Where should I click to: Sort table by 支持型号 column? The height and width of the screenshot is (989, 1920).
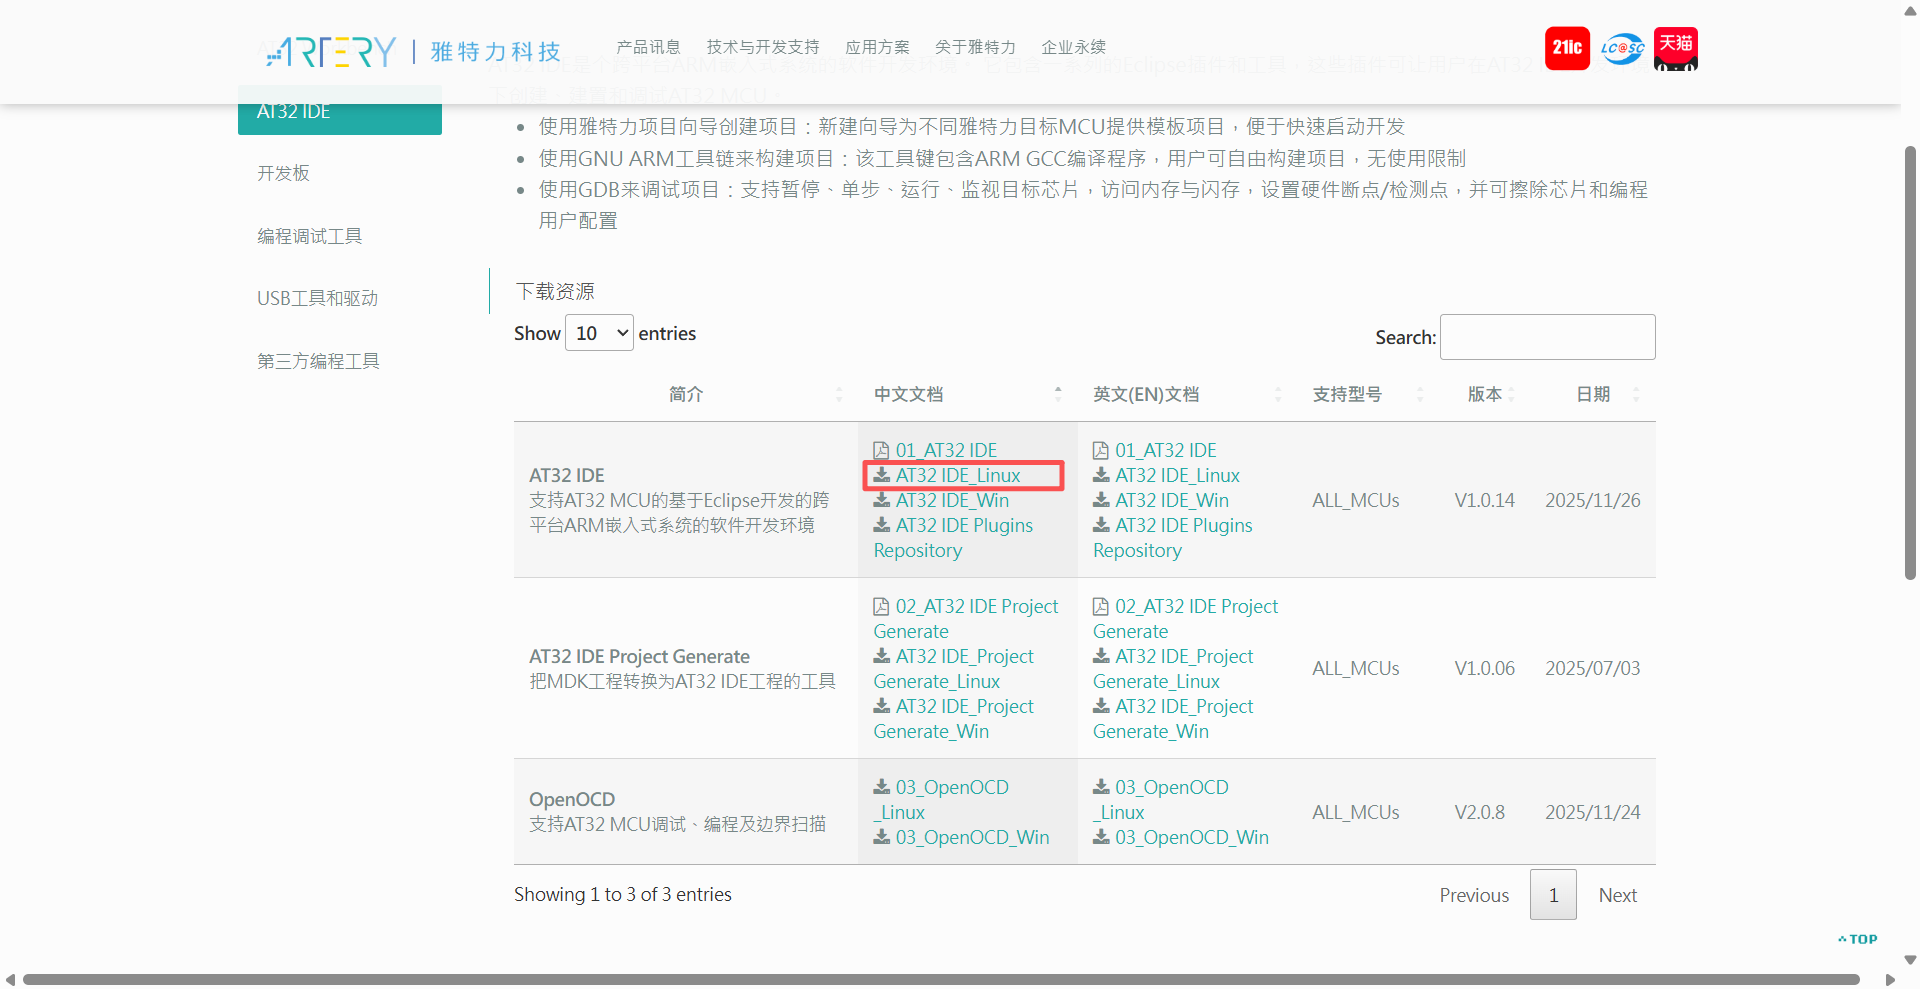[x=1367, y=394]
